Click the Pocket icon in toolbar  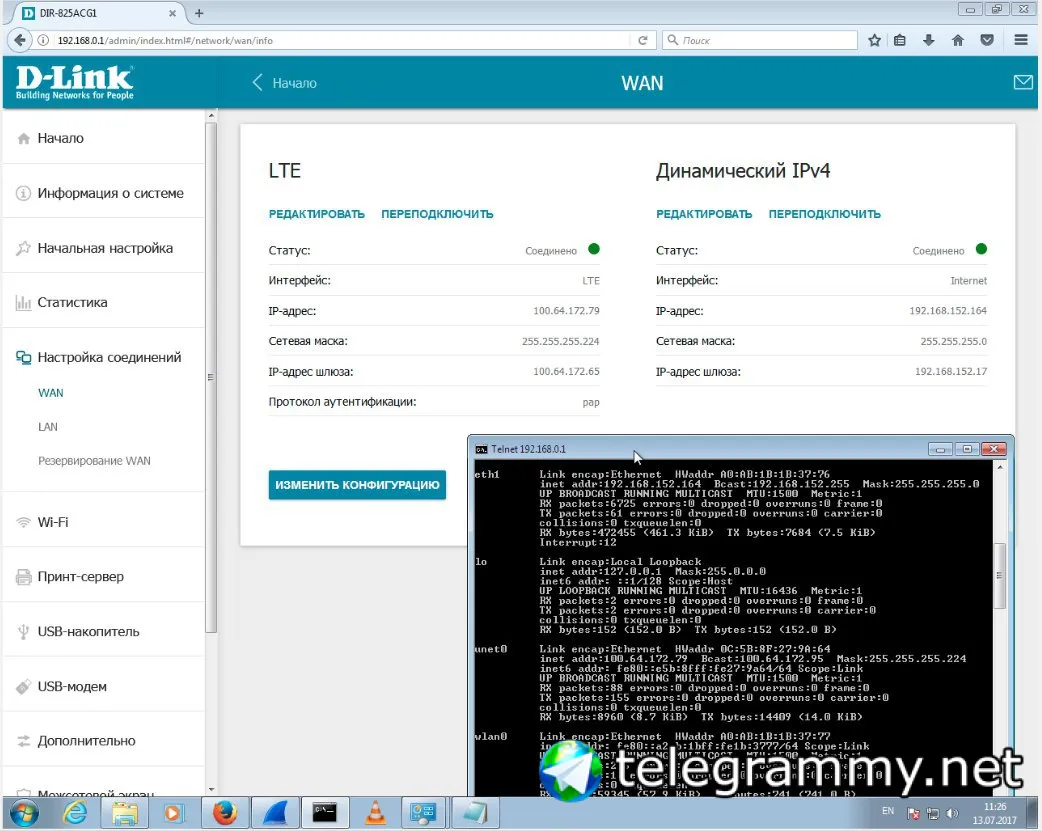click(x=987, y=40)
